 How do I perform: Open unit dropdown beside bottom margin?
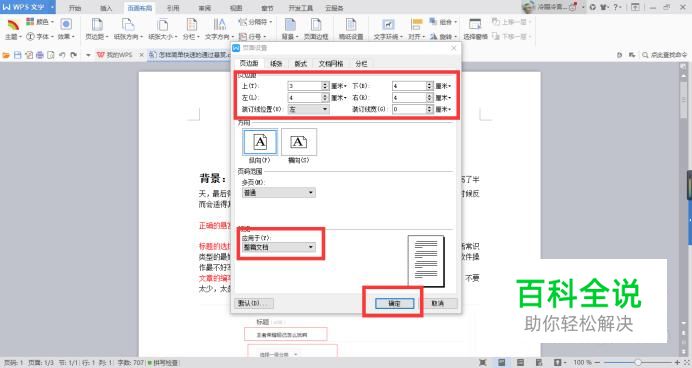443,86
